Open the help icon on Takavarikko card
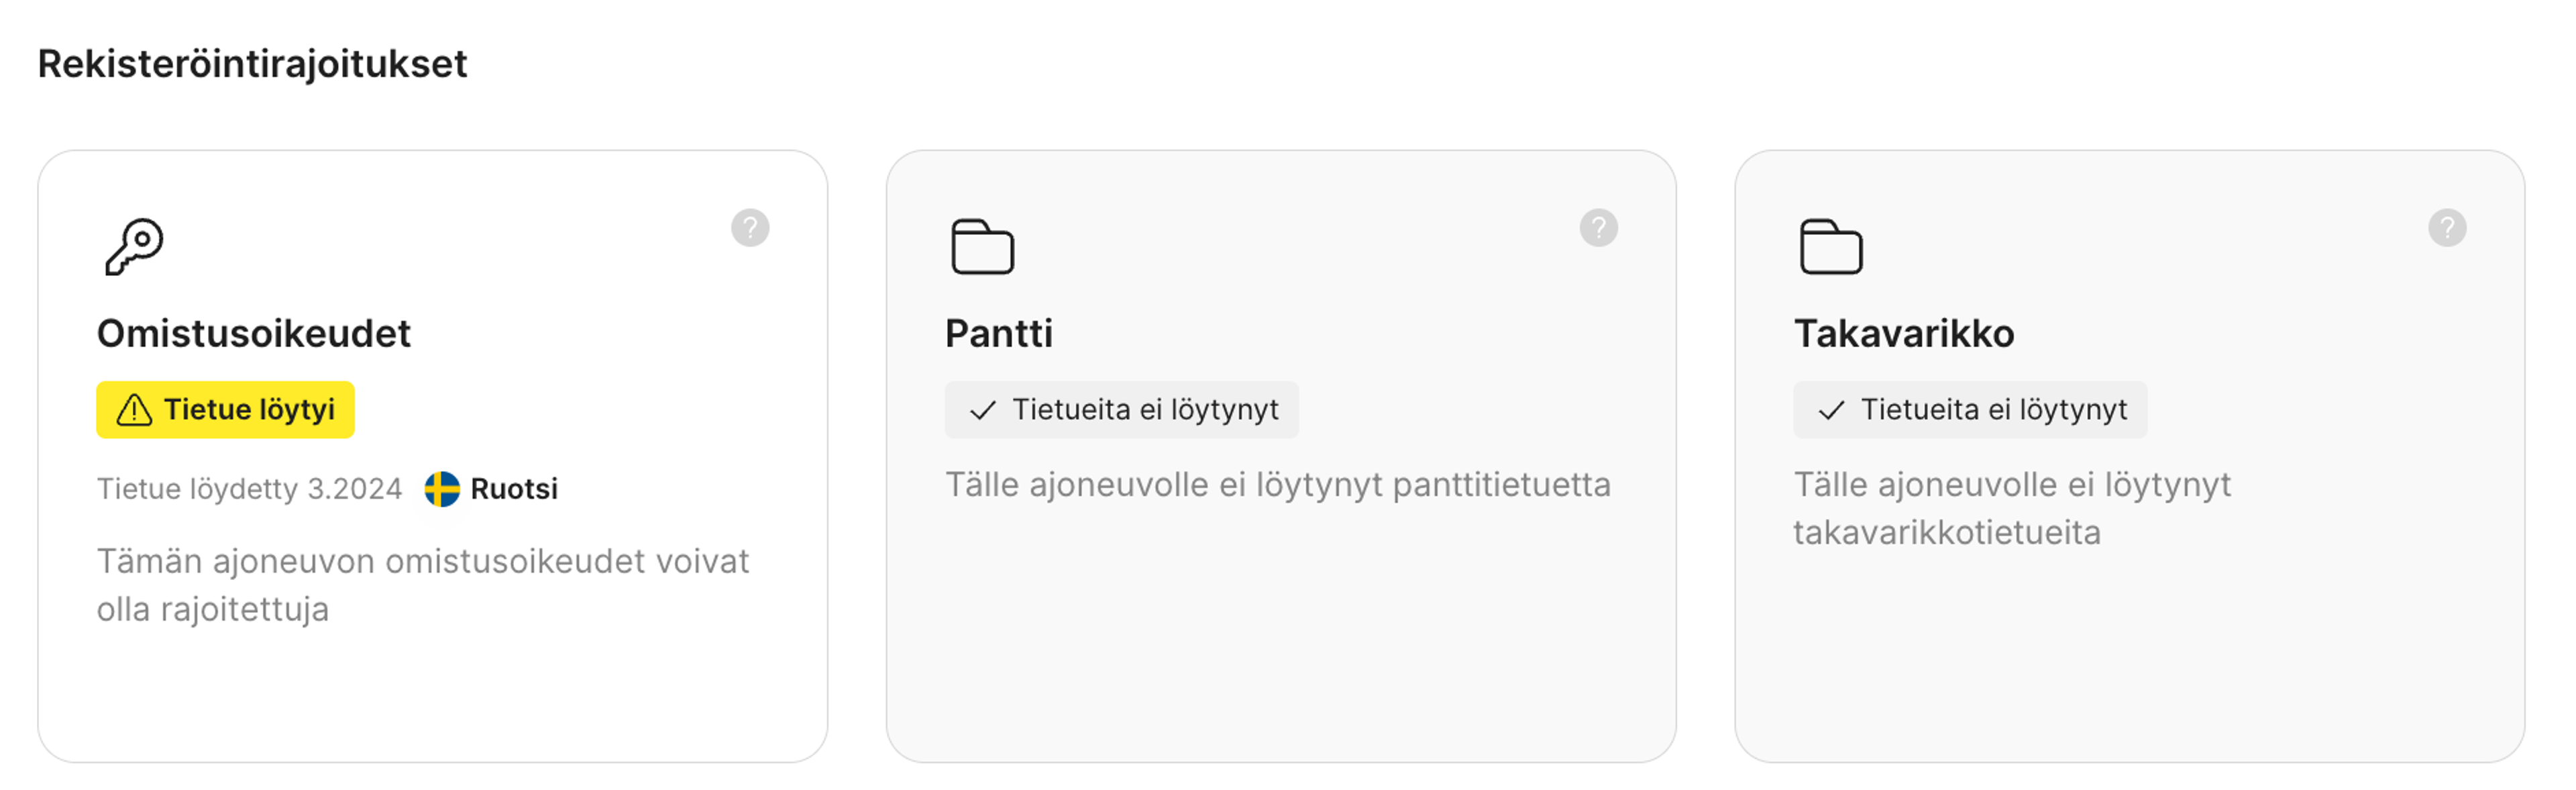Viewport: 2576px width, 790px height. 2447,227
